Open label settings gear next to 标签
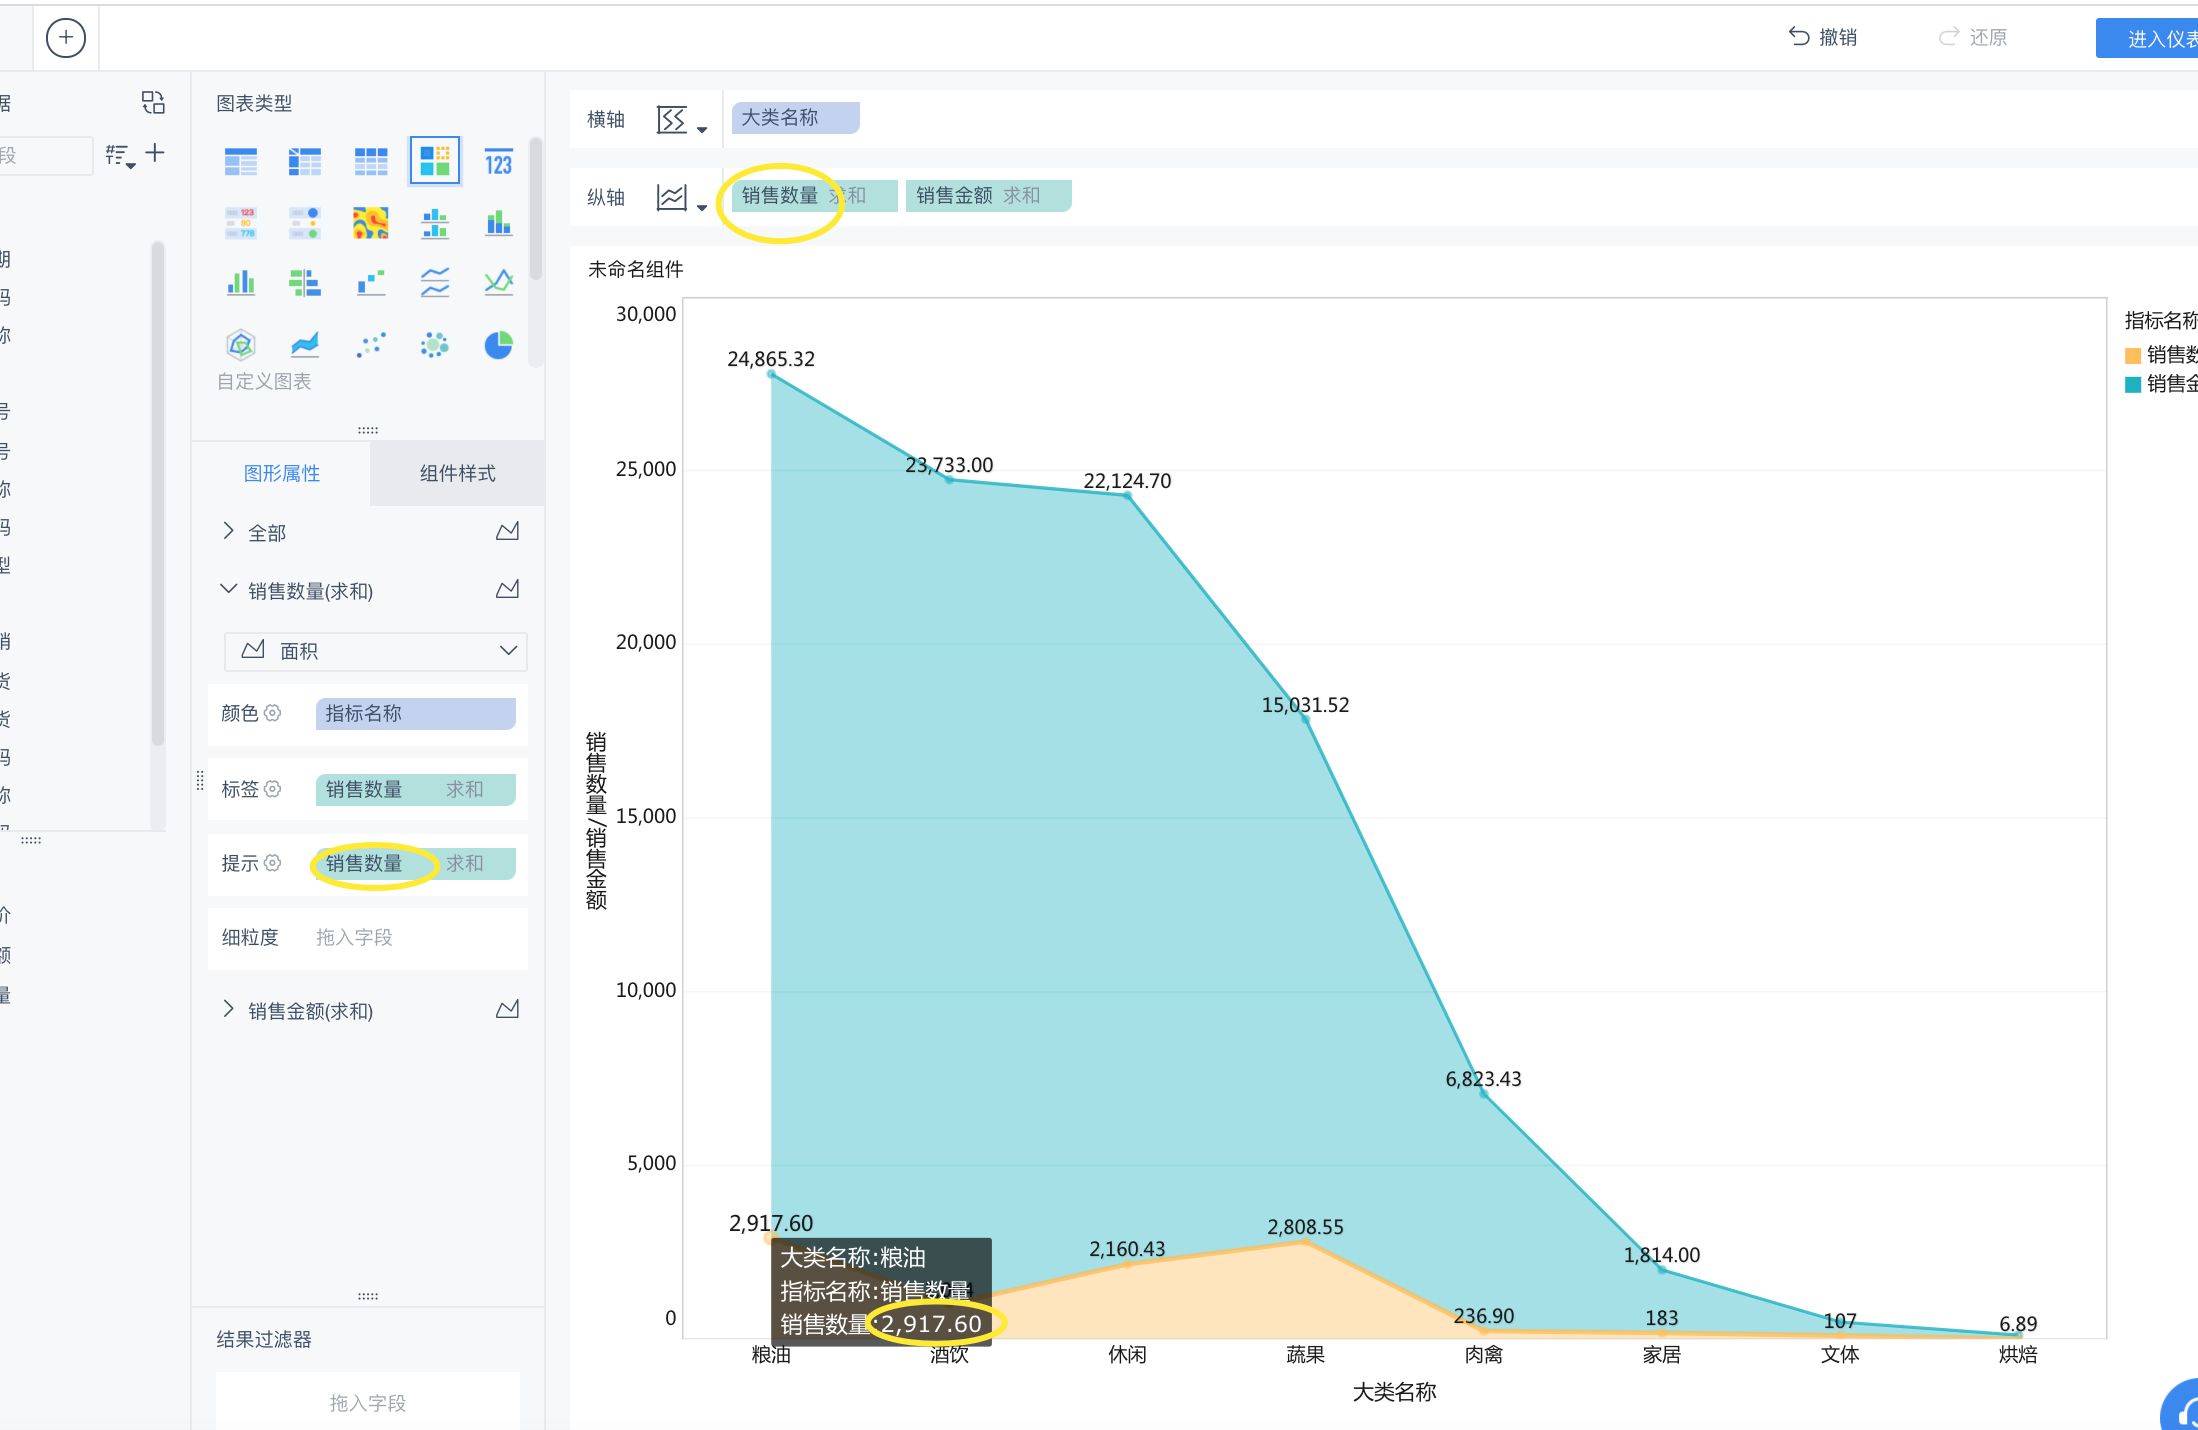Image resolution: width=2198 pixels, height=1430 pixels. [x=273, y=789]
